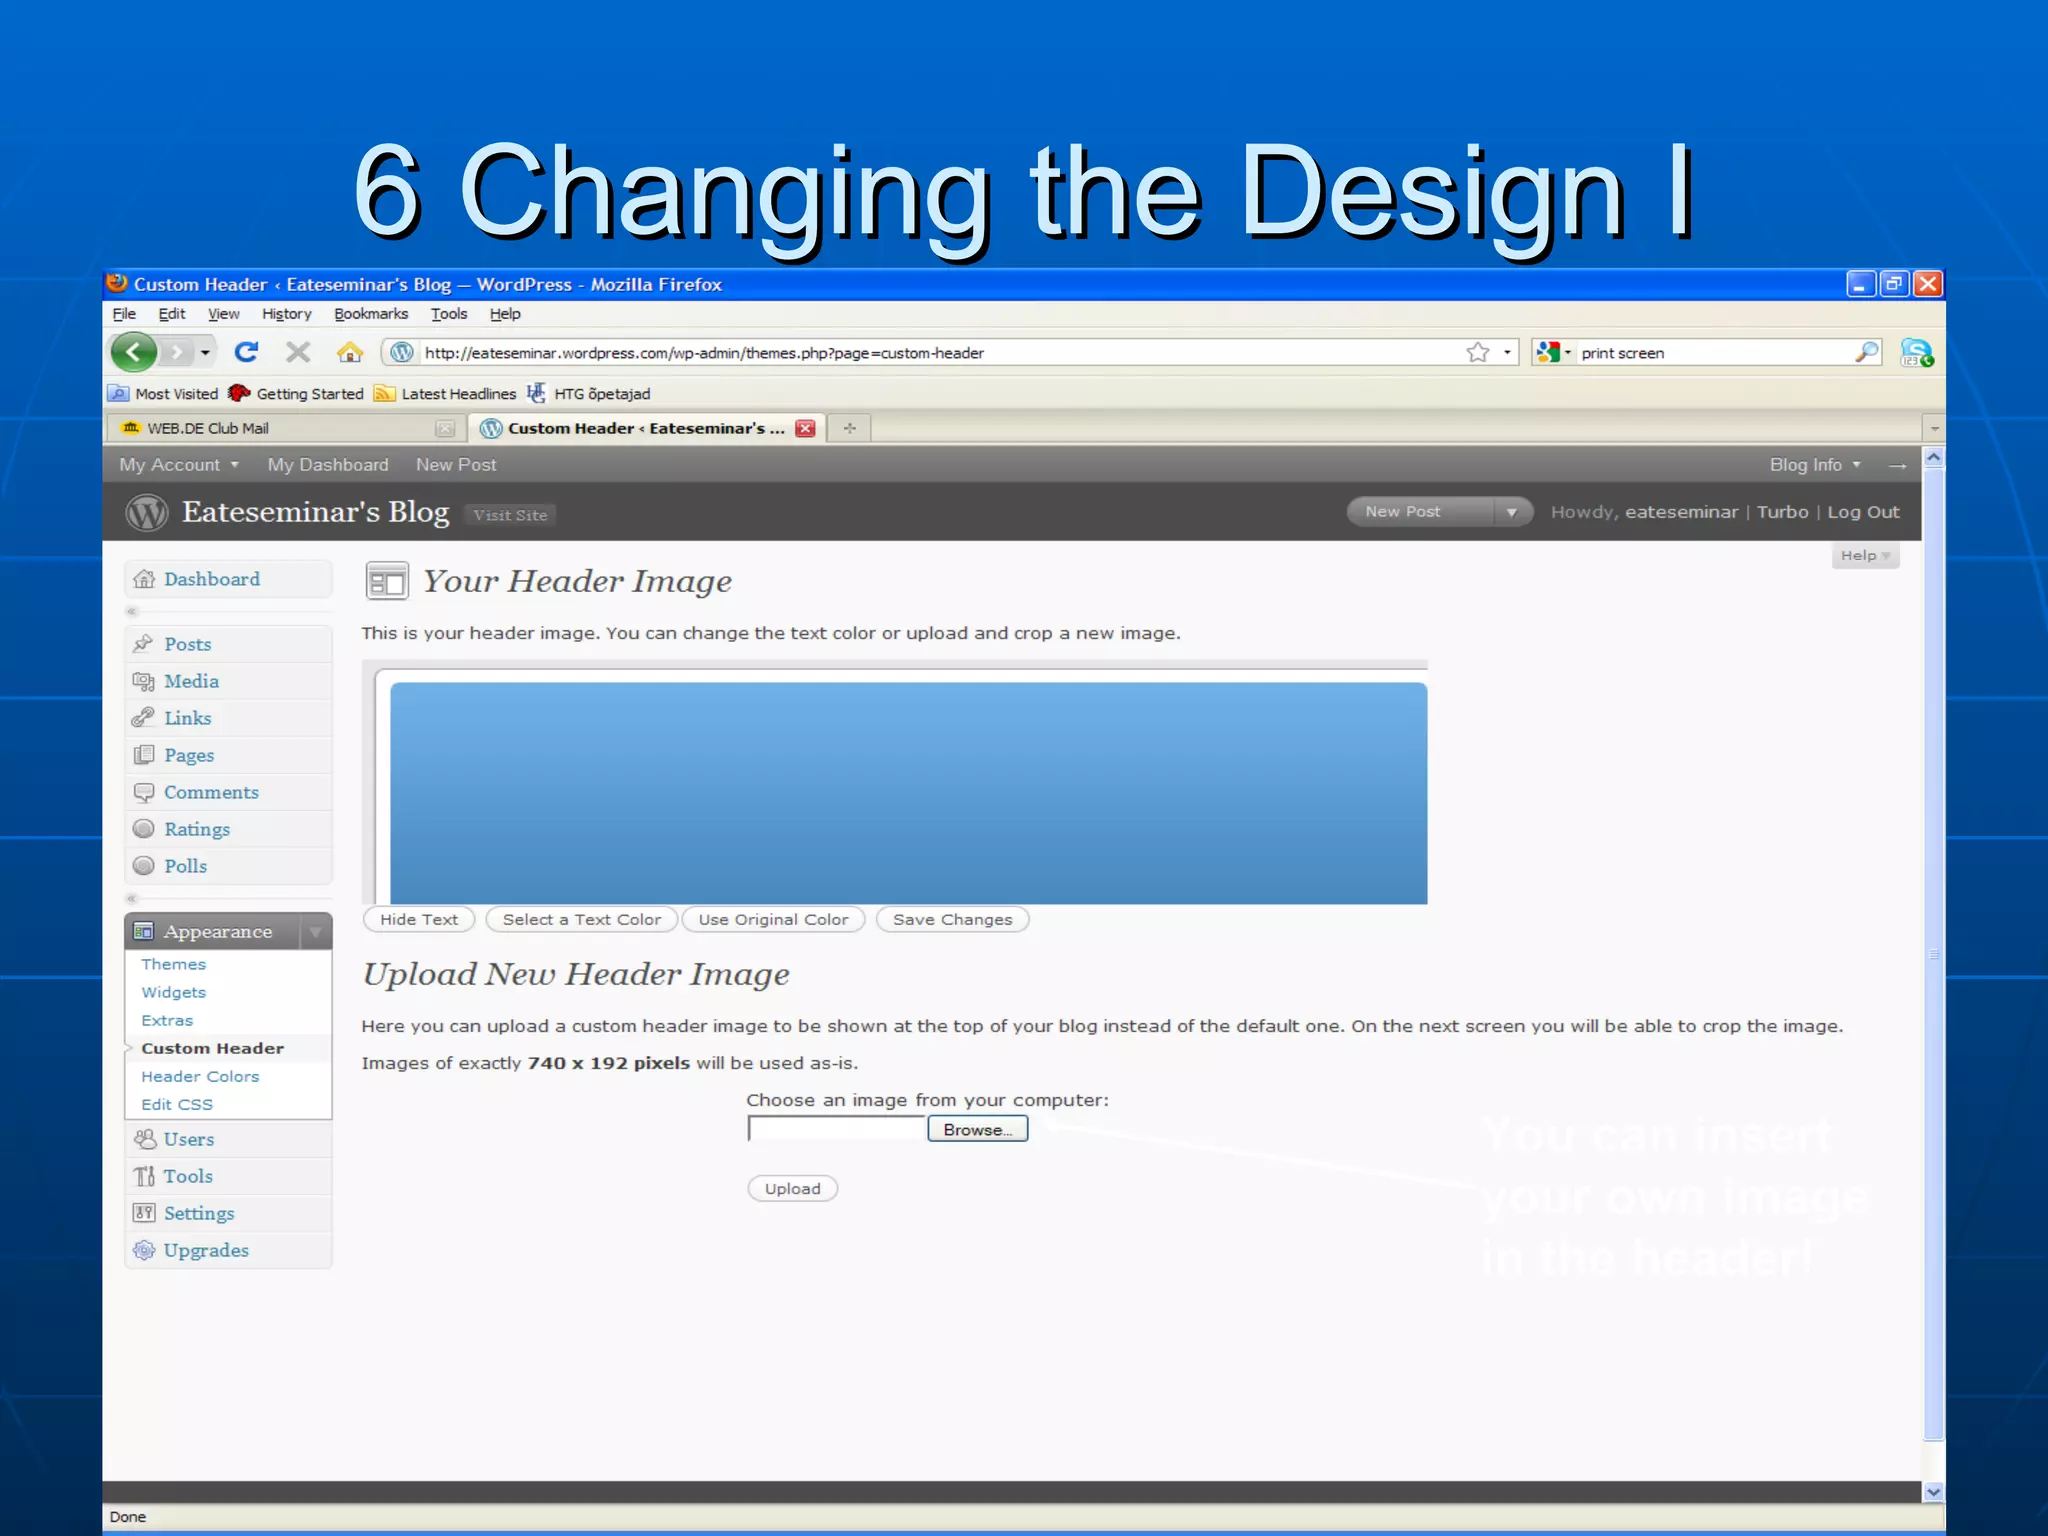The image size is (2048, 1536).
Task: Open Users section in sidebar
Action: pyautogui.click(x=228, y=1139)
